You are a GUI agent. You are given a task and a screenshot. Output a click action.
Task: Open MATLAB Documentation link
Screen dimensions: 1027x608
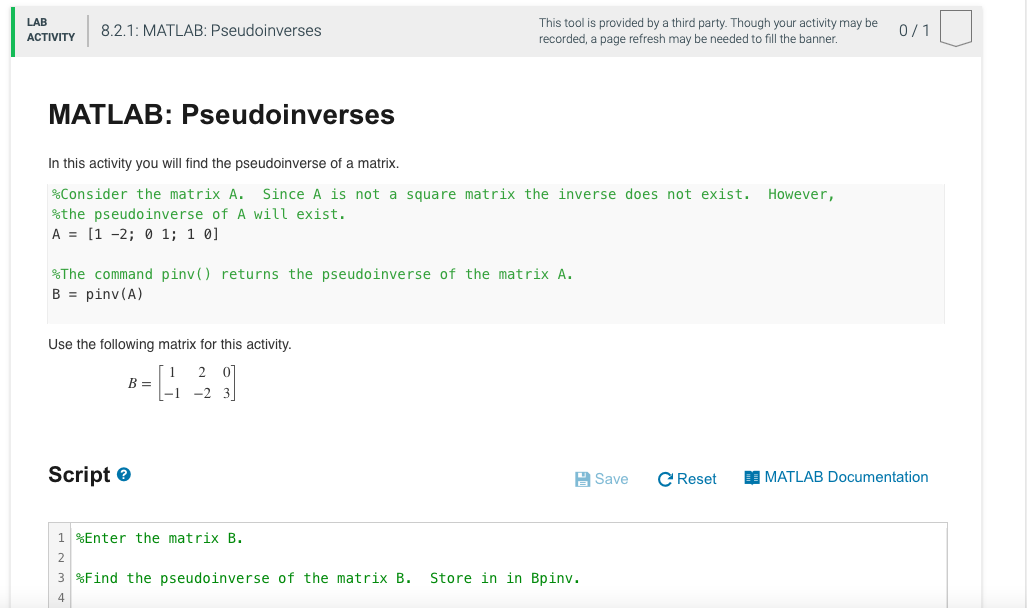(845, 477)
